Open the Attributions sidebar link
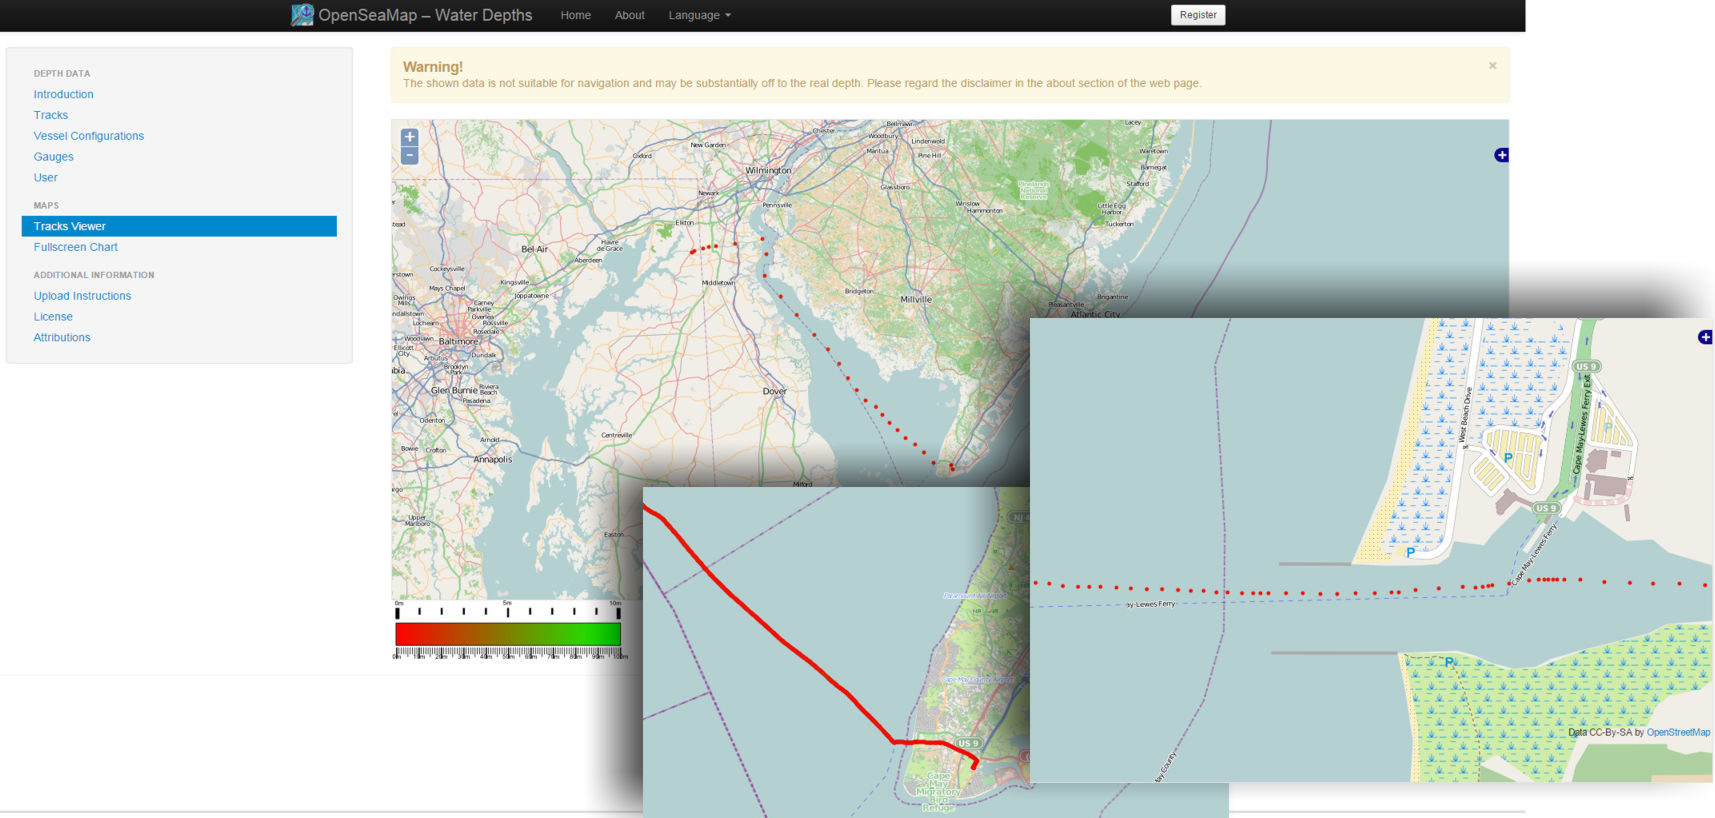The width and height of the screenshot is (1715, 818). (61, 338)
